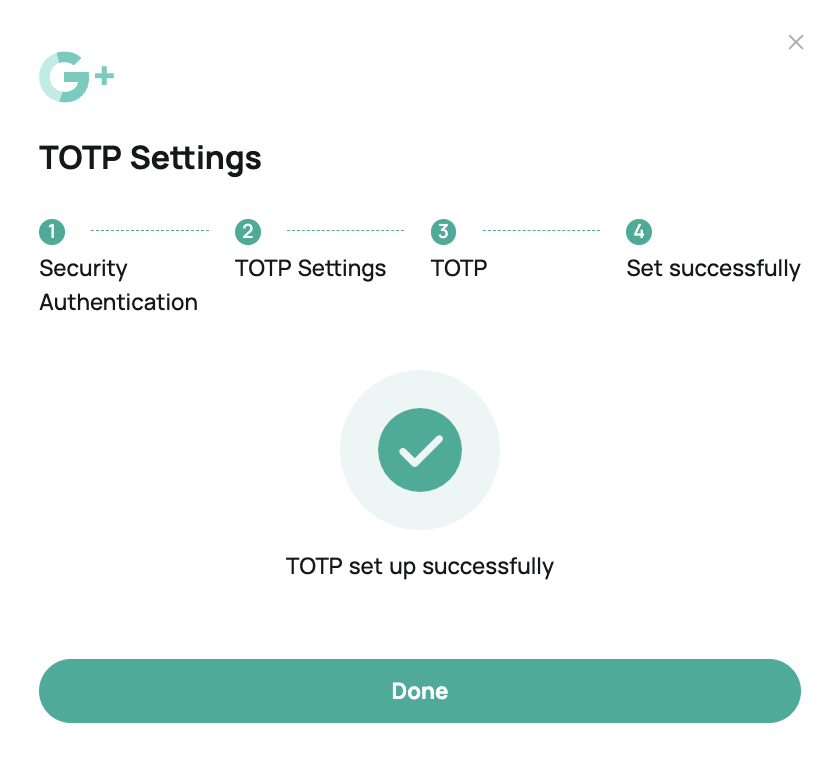Select the step 1 circle indicator
The width and height of the screenshot is (838, 760).
click(52, 232)
